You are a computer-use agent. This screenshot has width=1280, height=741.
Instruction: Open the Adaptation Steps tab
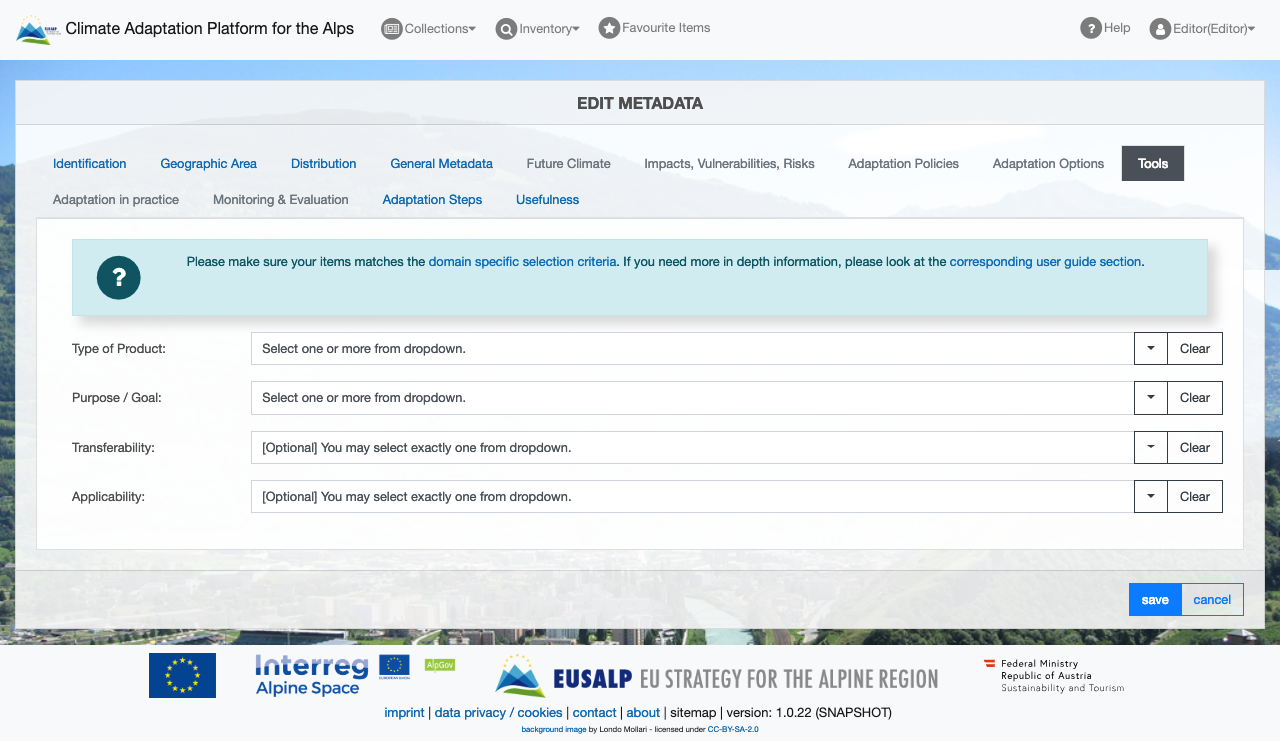click(x=432, y=200)
